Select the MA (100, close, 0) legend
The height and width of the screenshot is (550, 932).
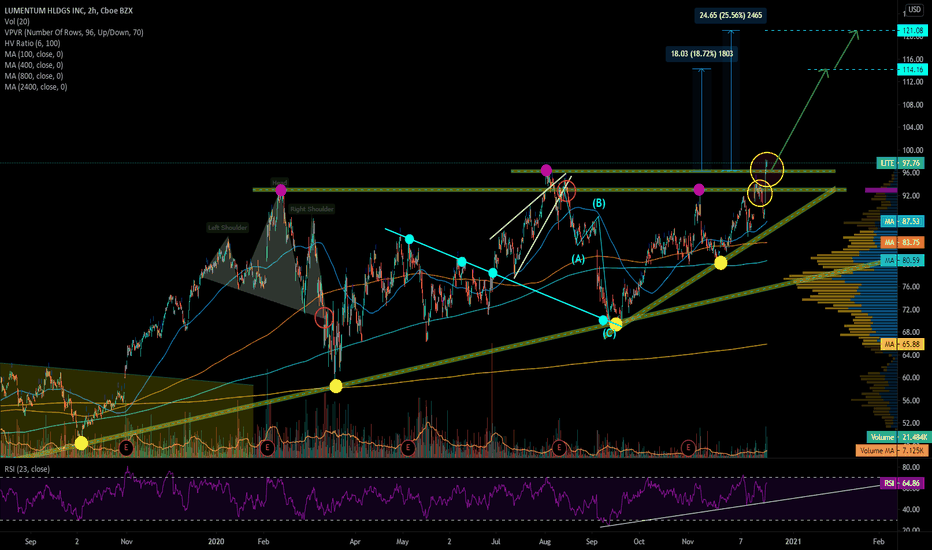[34, 54]
